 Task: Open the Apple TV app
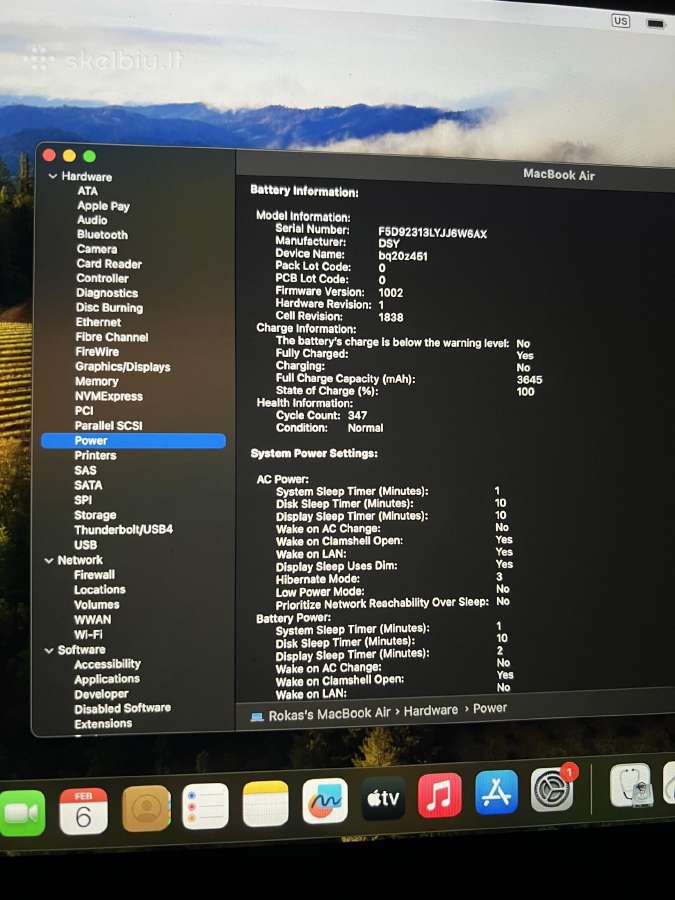pyautogui.click(x=383, y=798)
